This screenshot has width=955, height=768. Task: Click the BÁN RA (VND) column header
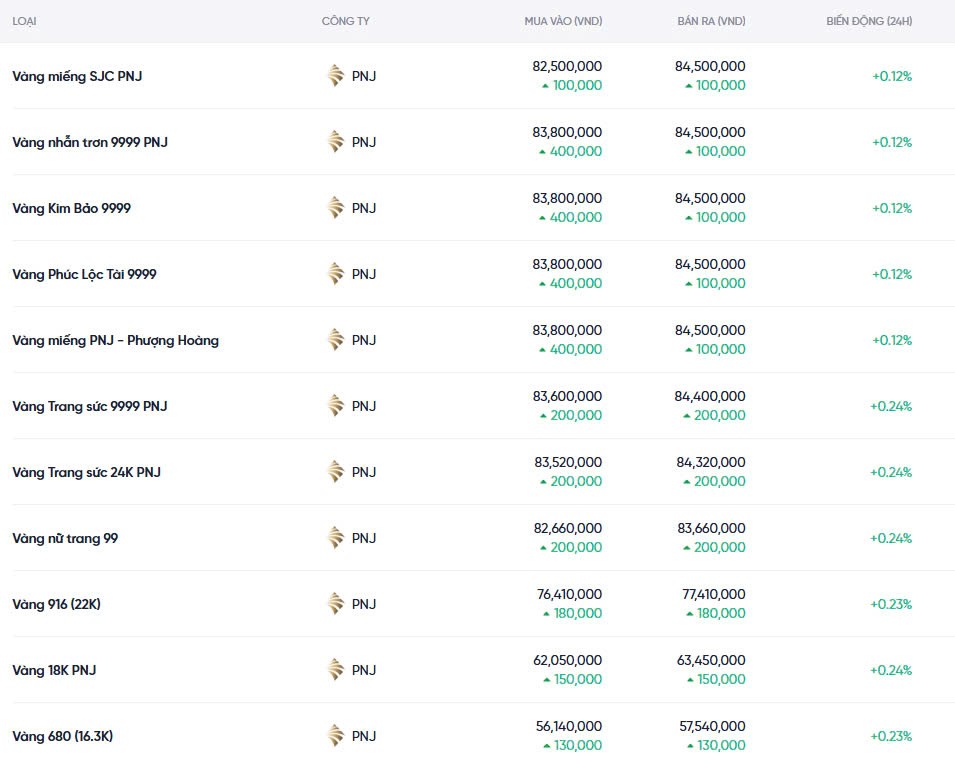pos(710,21)
